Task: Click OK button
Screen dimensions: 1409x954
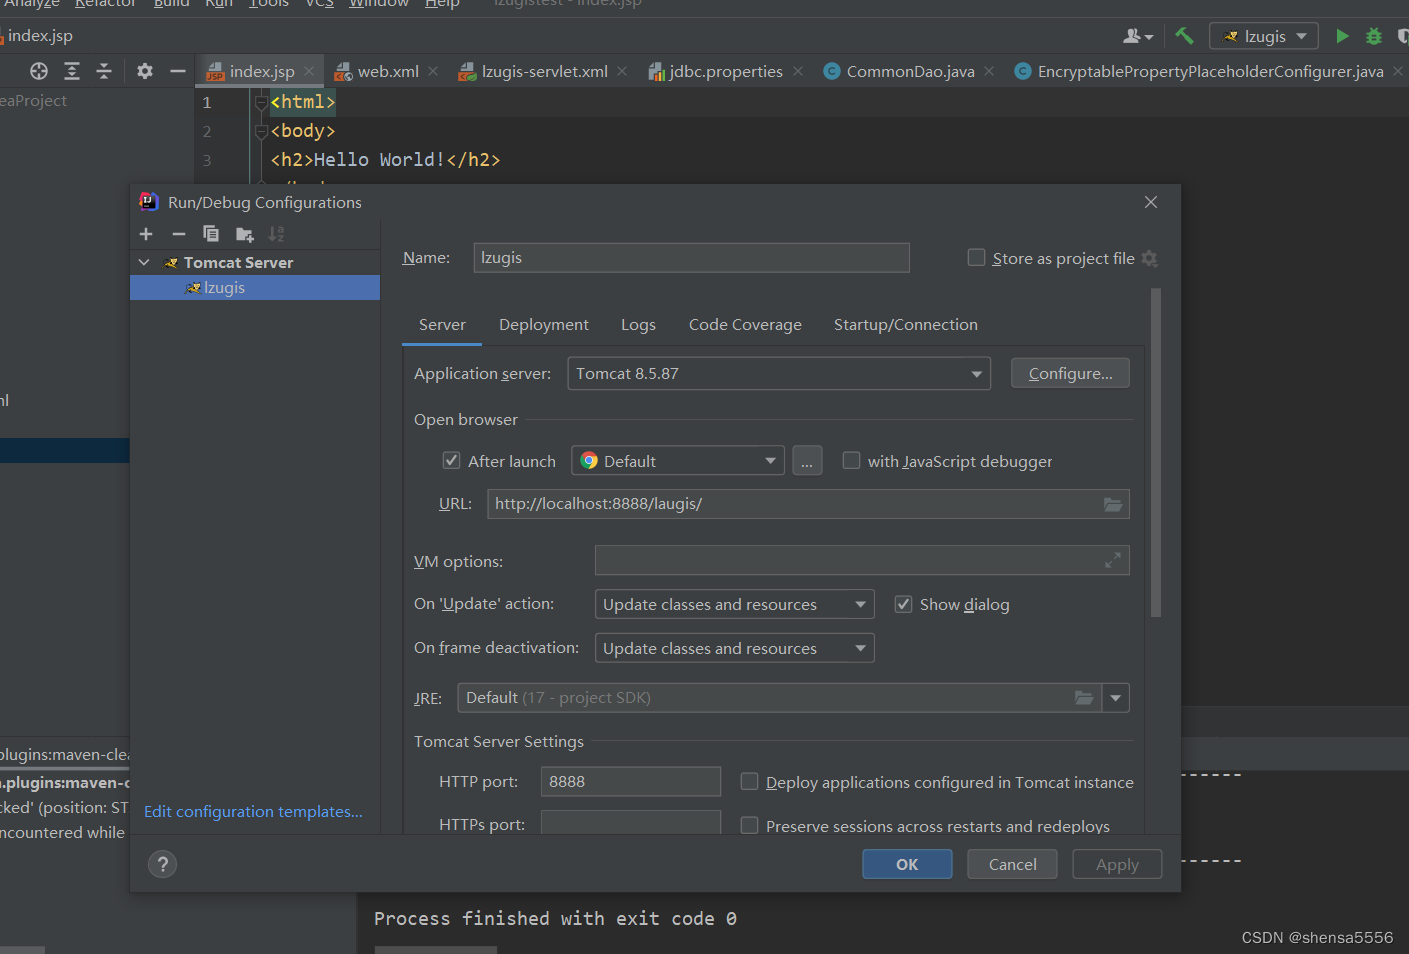Action: [x=907, y=864]
